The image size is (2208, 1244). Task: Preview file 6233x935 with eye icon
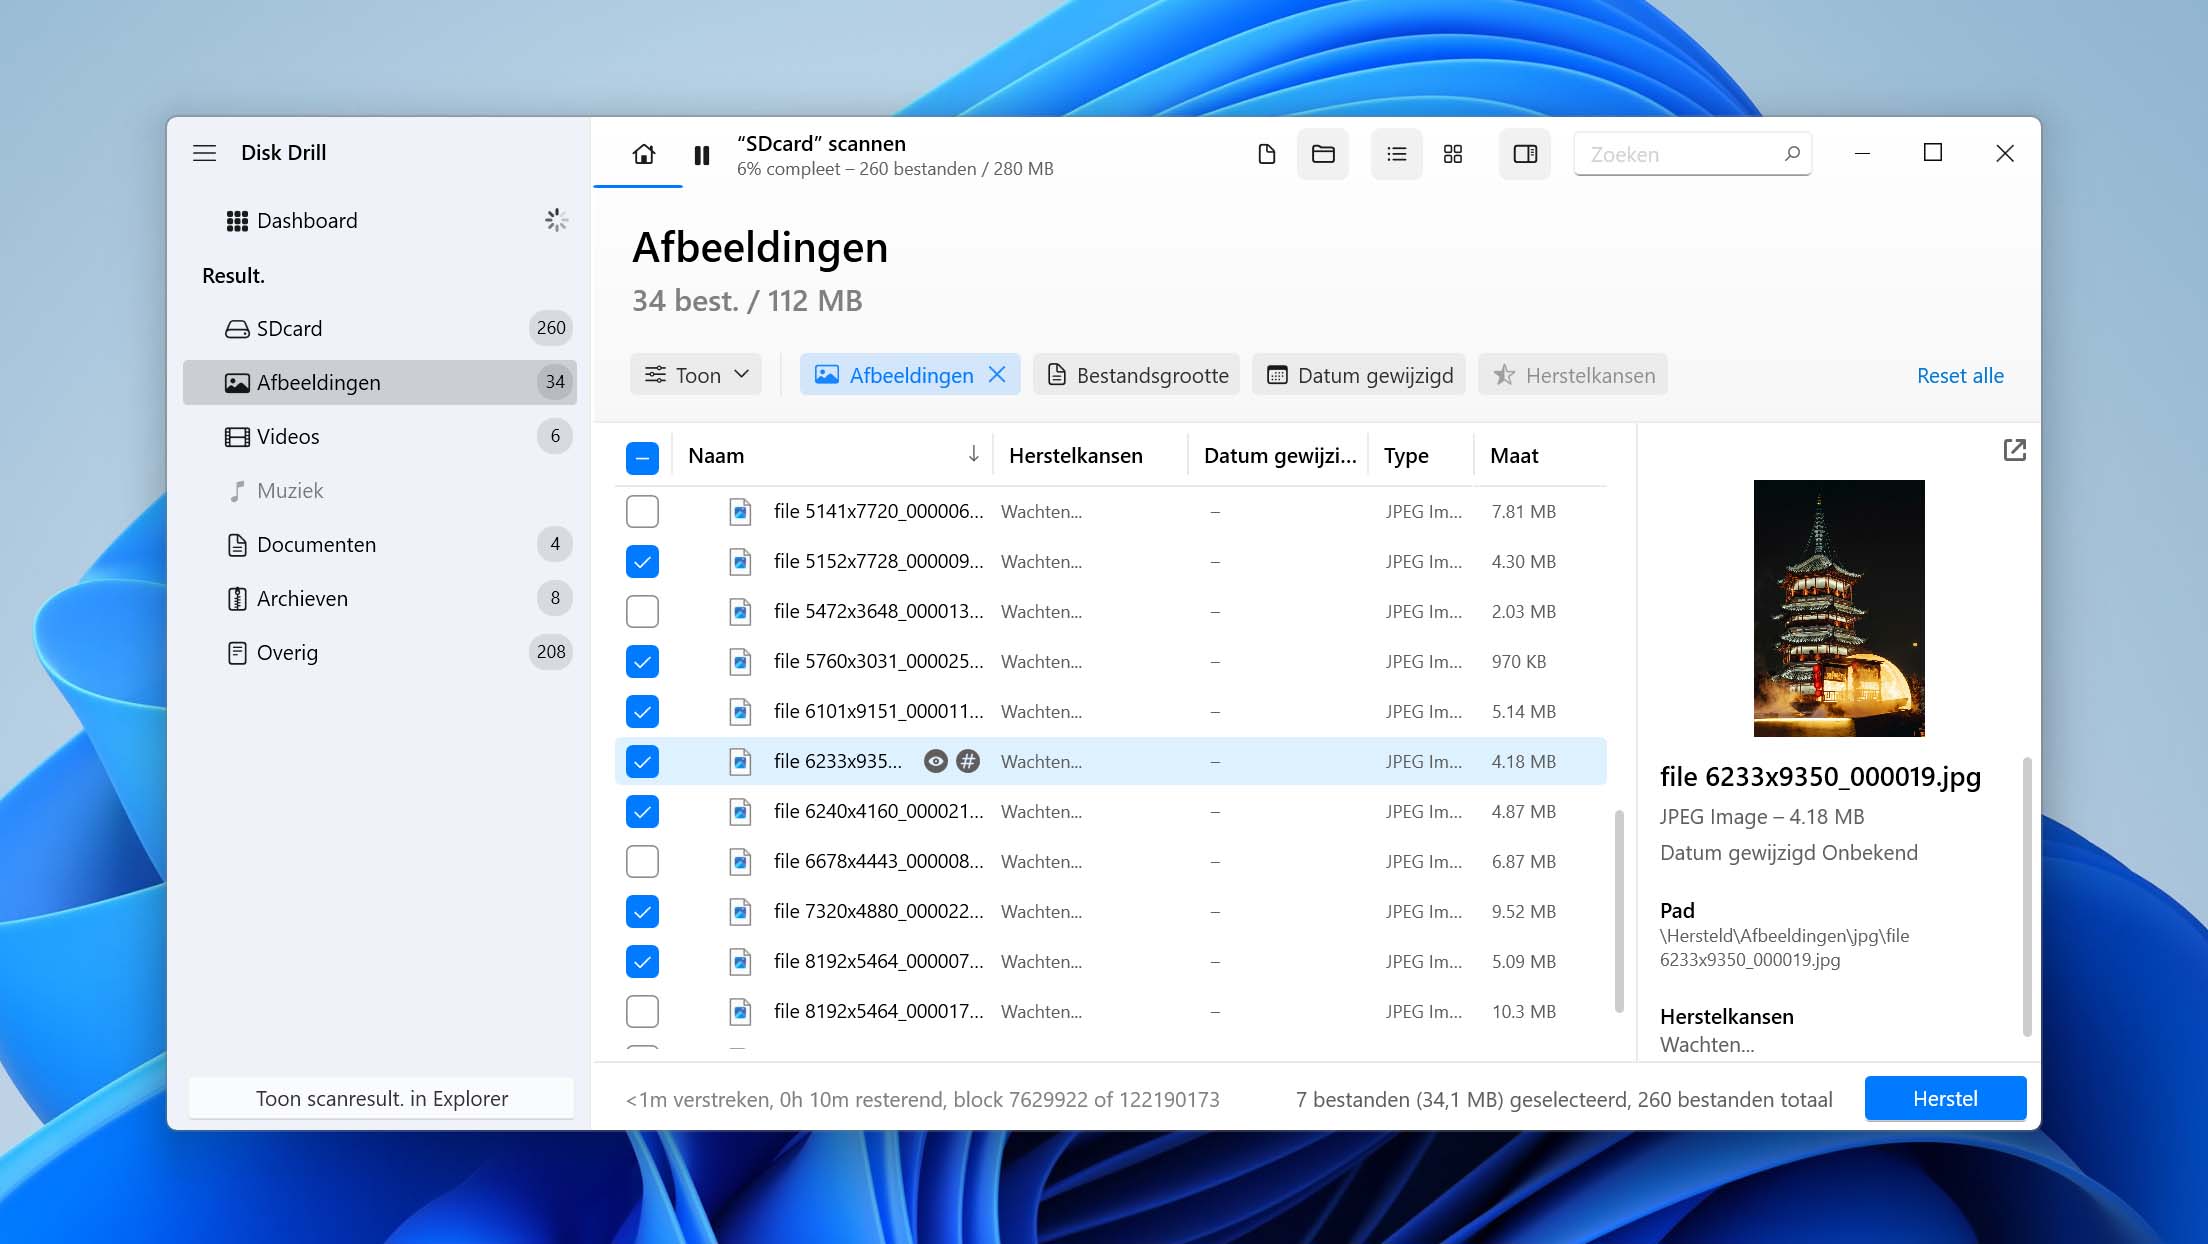(935, 762)
